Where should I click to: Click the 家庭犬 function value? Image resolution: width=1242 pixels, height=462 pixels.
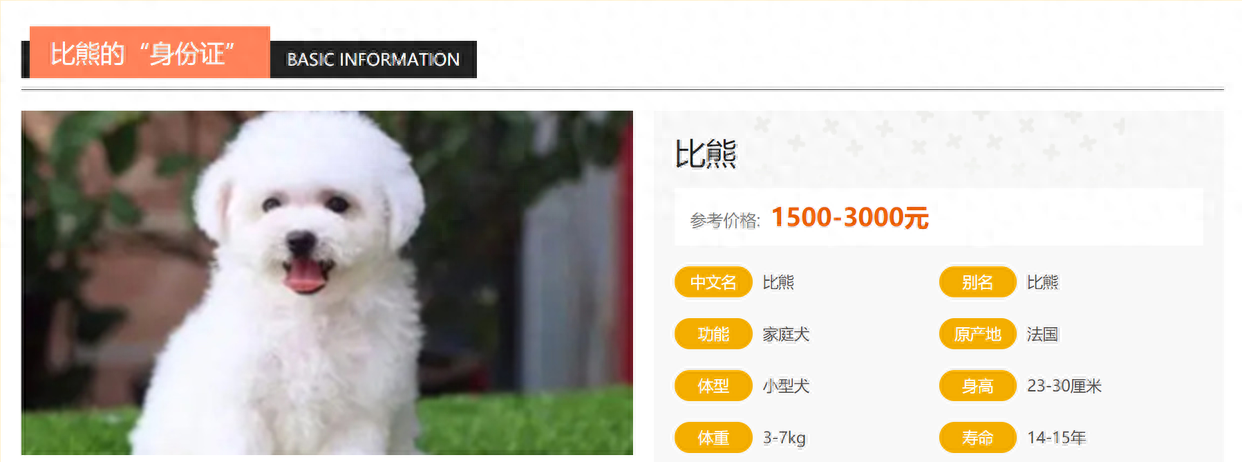[786, 334]
